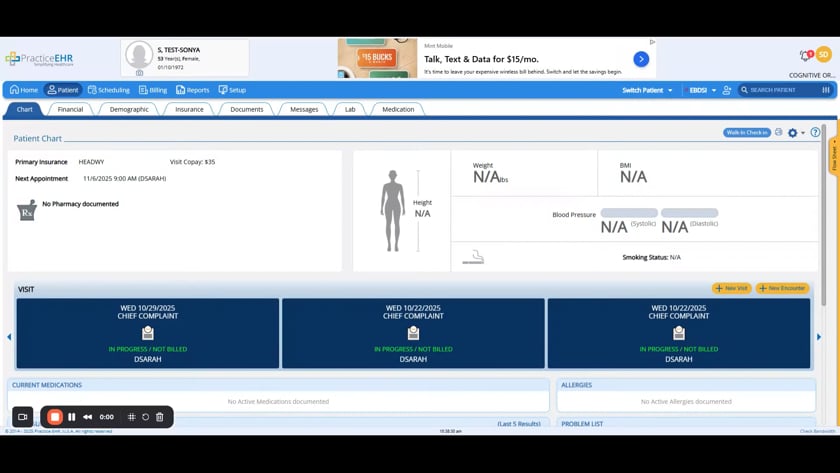Click the PracticeEHR logo
This screenshot has height=473, width=840.
[39, 59]
